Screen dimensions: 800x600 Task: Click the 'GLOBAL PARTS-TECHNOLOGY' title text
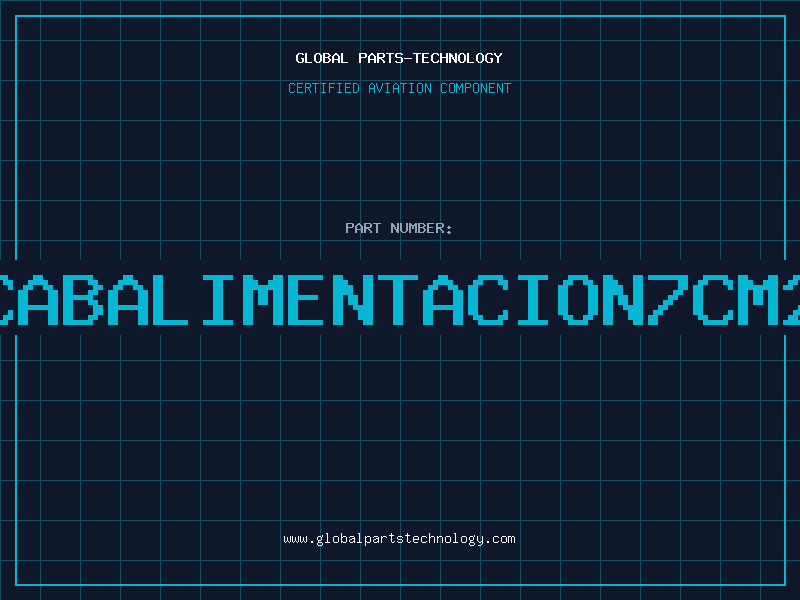tap(399, 58)
